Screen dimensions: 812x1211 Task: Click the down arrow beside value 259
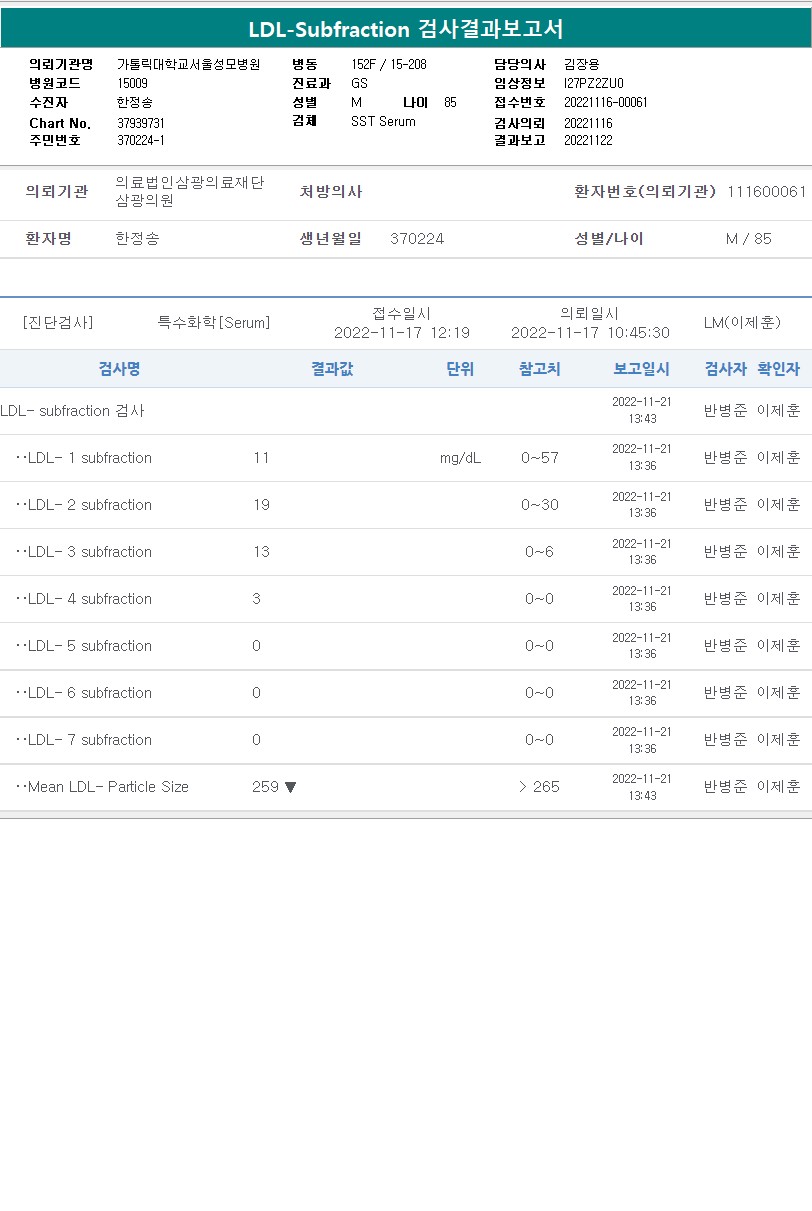(290, 787)
